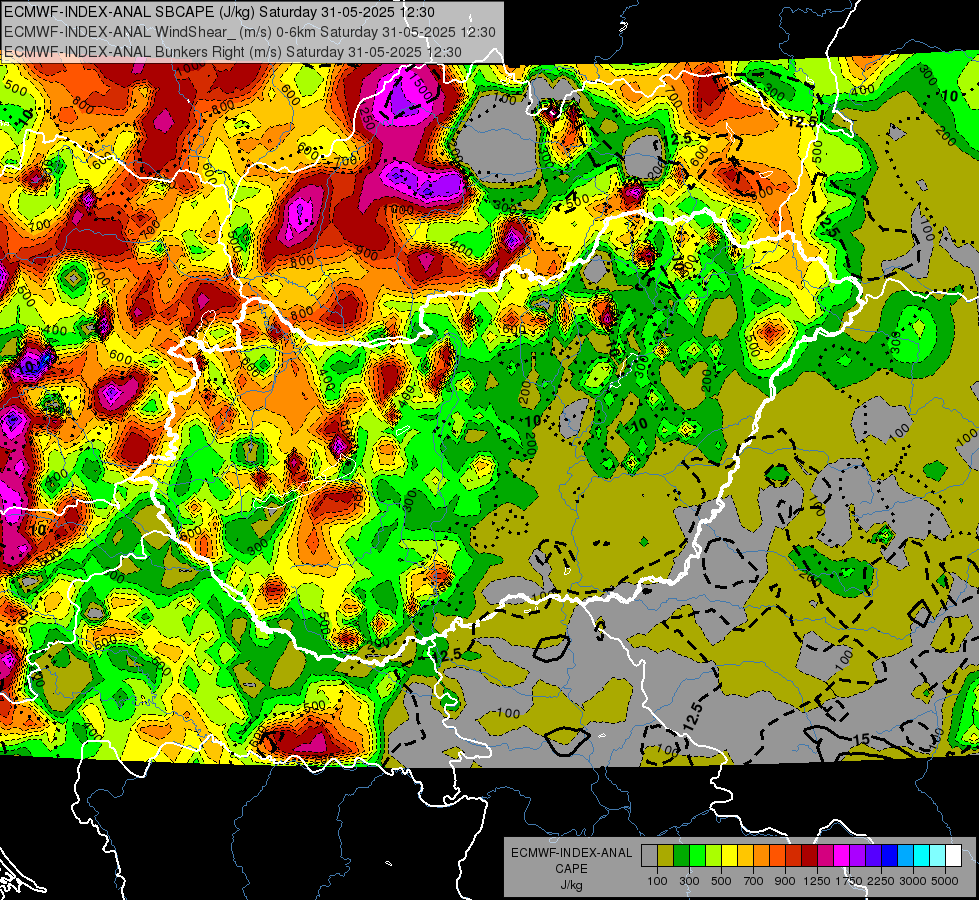This screenshot has height=900, width=979.
Task: Click the 500 tick label in legend
Action: (721, 881)
